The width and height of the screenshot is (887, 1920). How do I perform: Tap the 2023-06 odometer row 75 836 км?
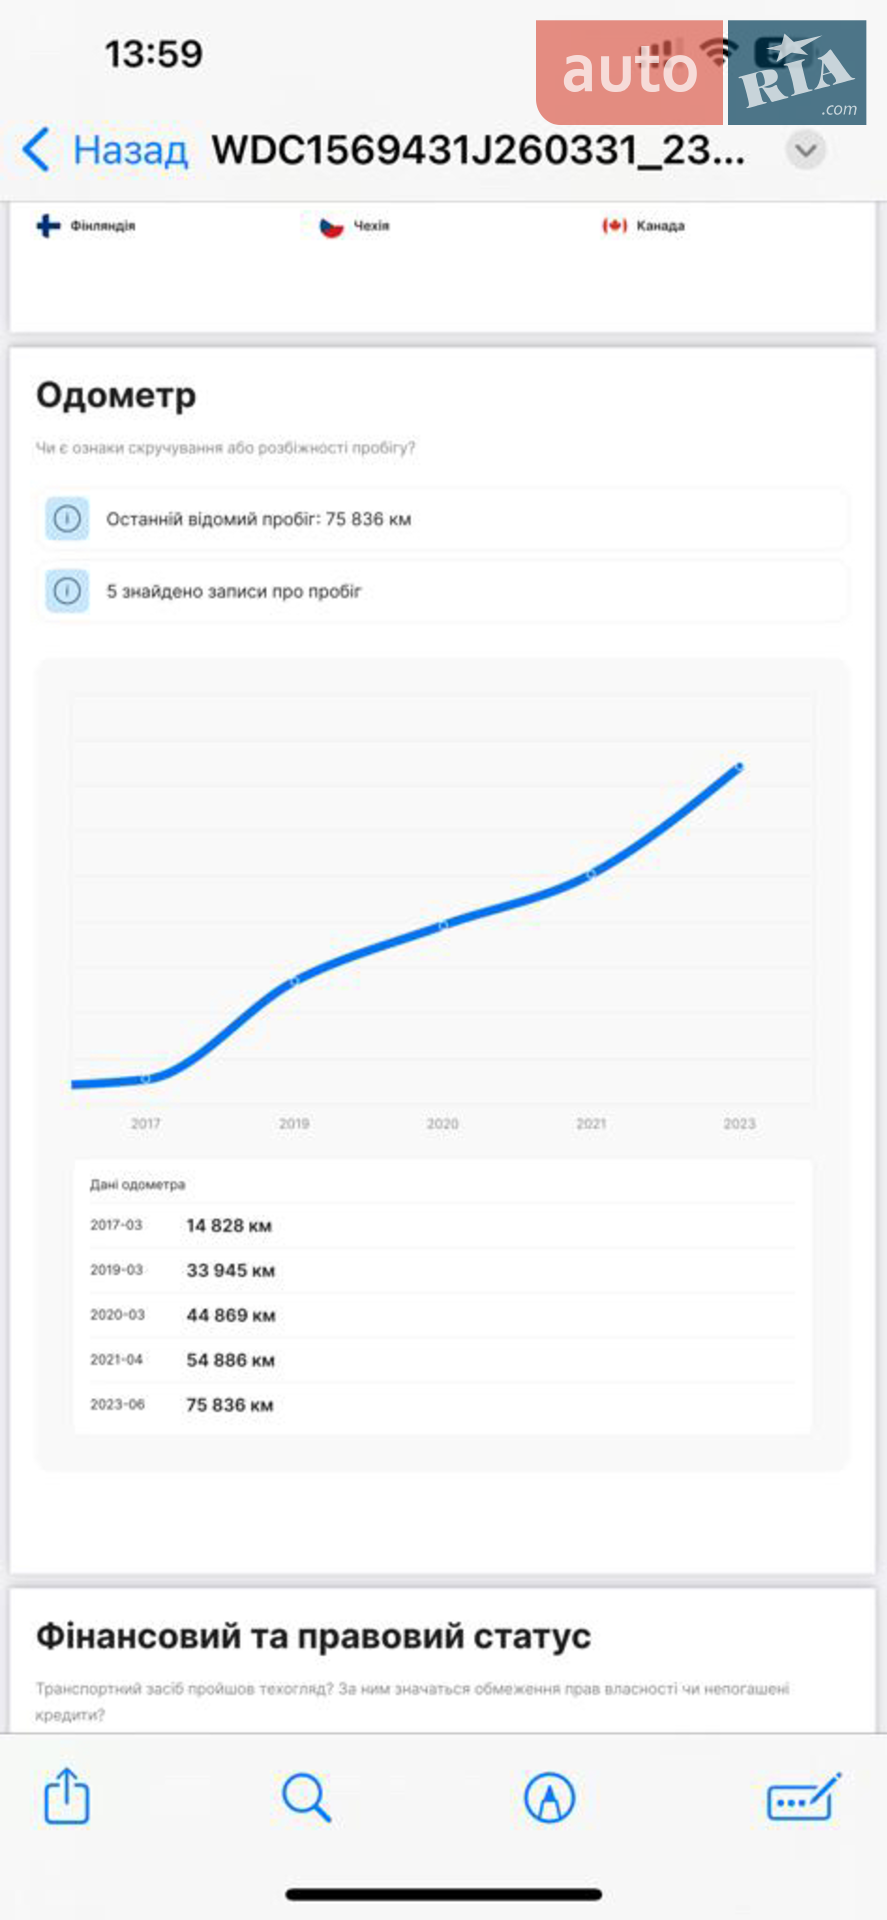coord(442,1405)
